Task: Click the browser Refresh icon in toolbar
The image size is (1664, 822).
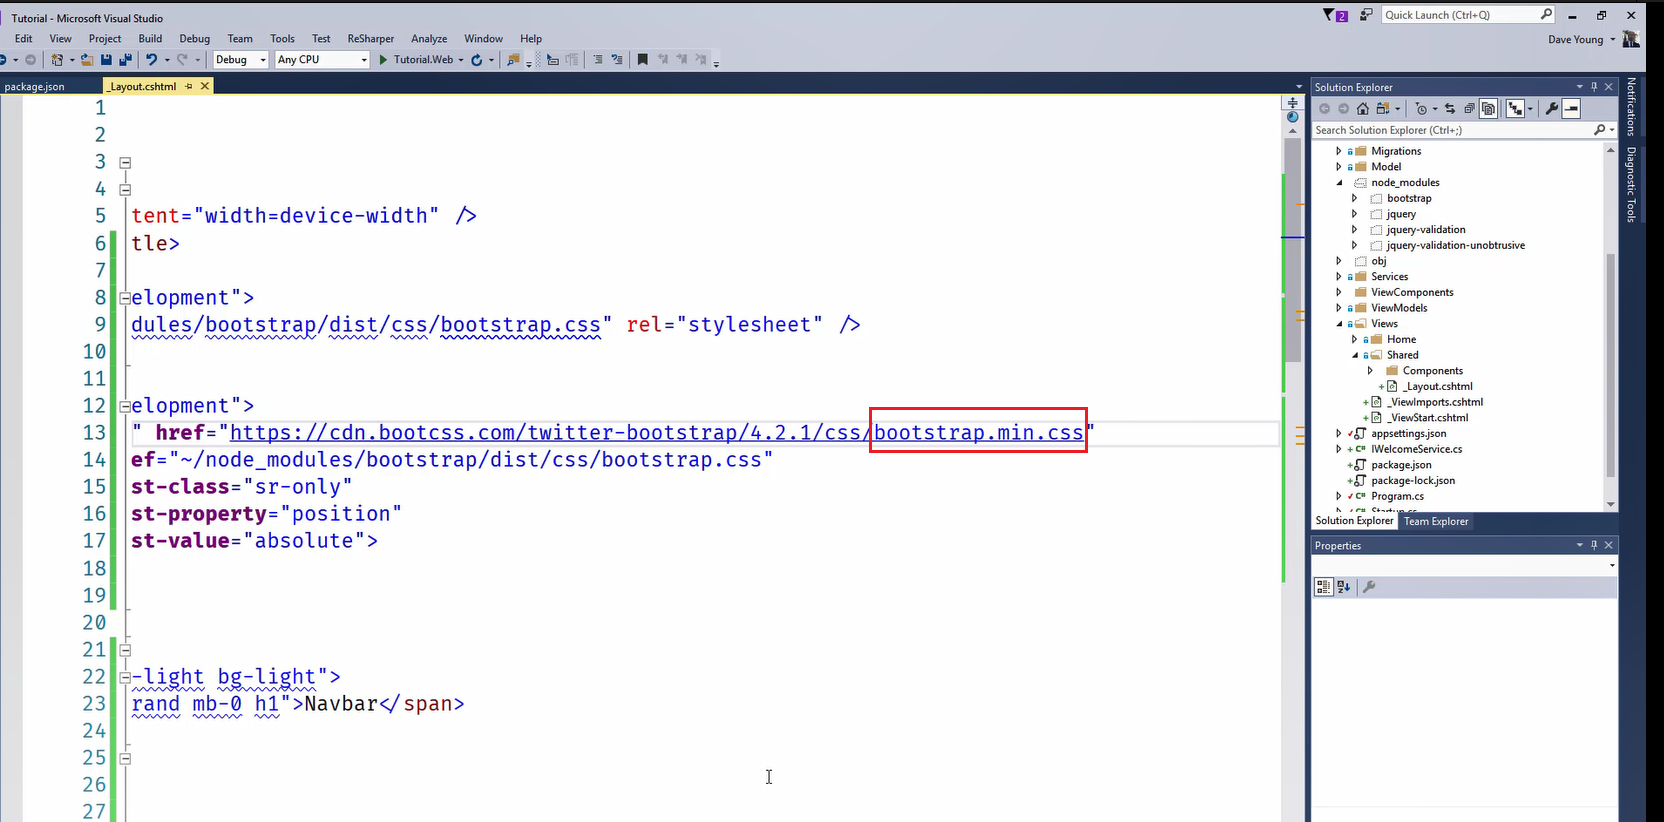Action: point(476,60)
